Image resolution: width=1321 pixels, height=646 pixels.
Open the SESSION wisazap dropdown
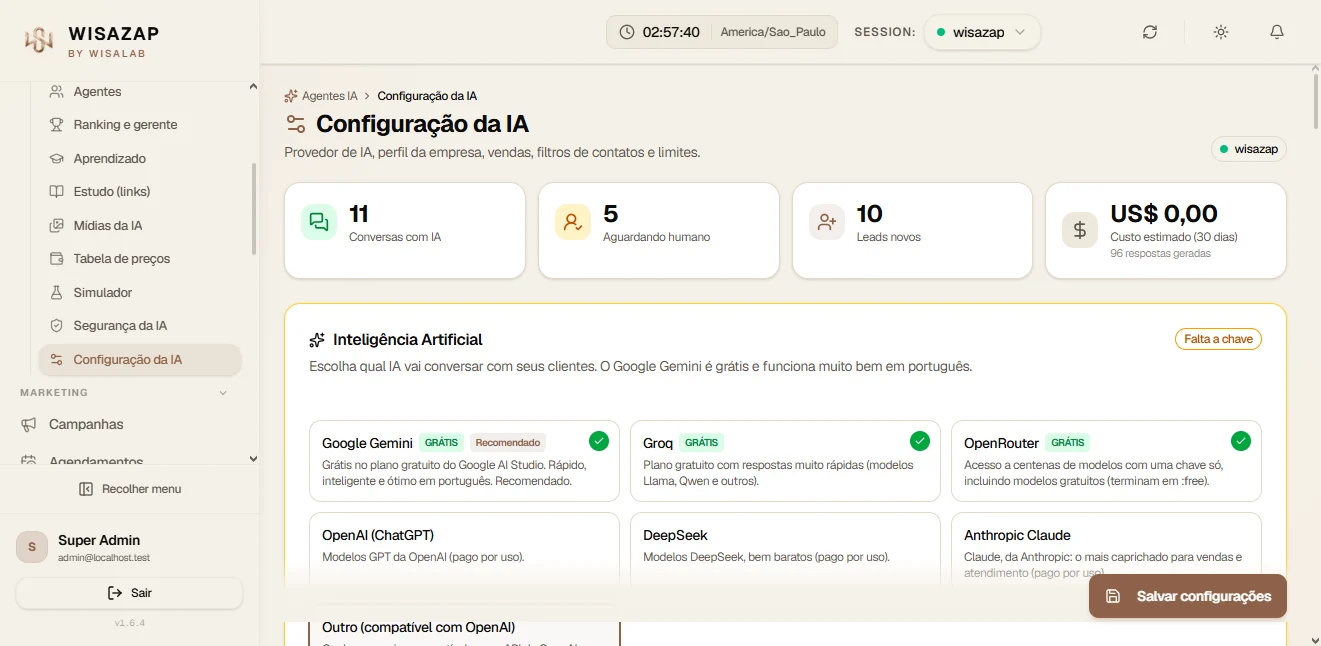point(982,32)
